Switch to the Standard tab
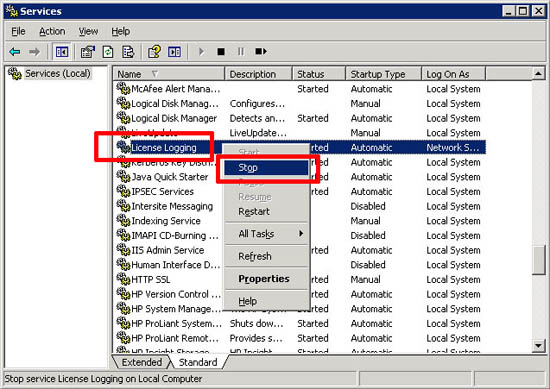 tap(198, 362)
